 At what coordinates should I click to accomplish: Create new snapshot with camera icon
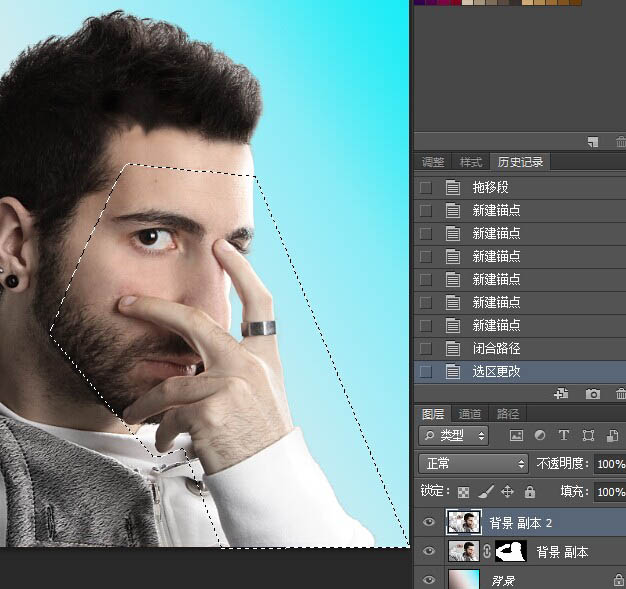point(592,394)
